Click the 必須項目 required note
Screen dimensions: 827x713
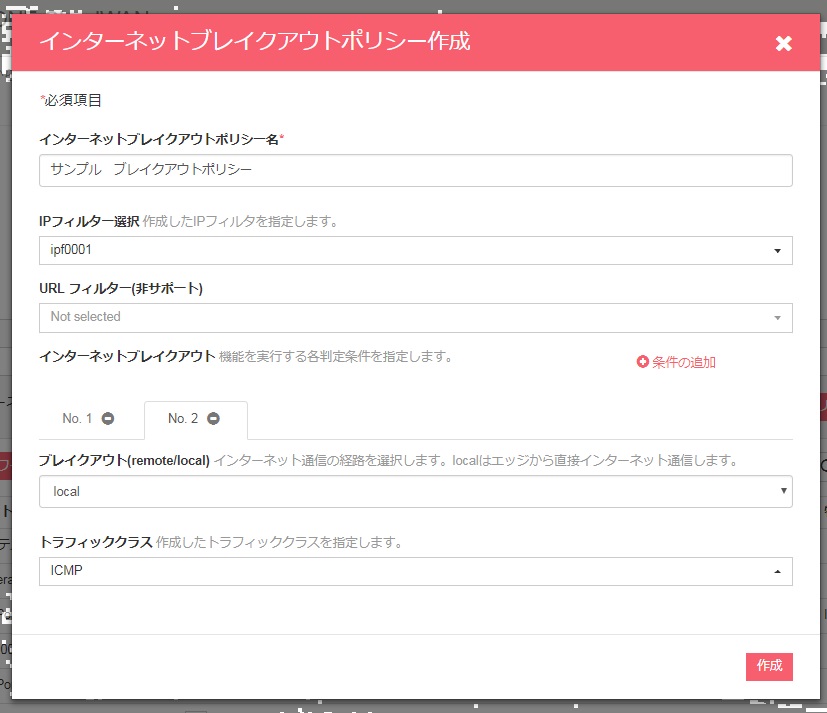coord(71,100)
